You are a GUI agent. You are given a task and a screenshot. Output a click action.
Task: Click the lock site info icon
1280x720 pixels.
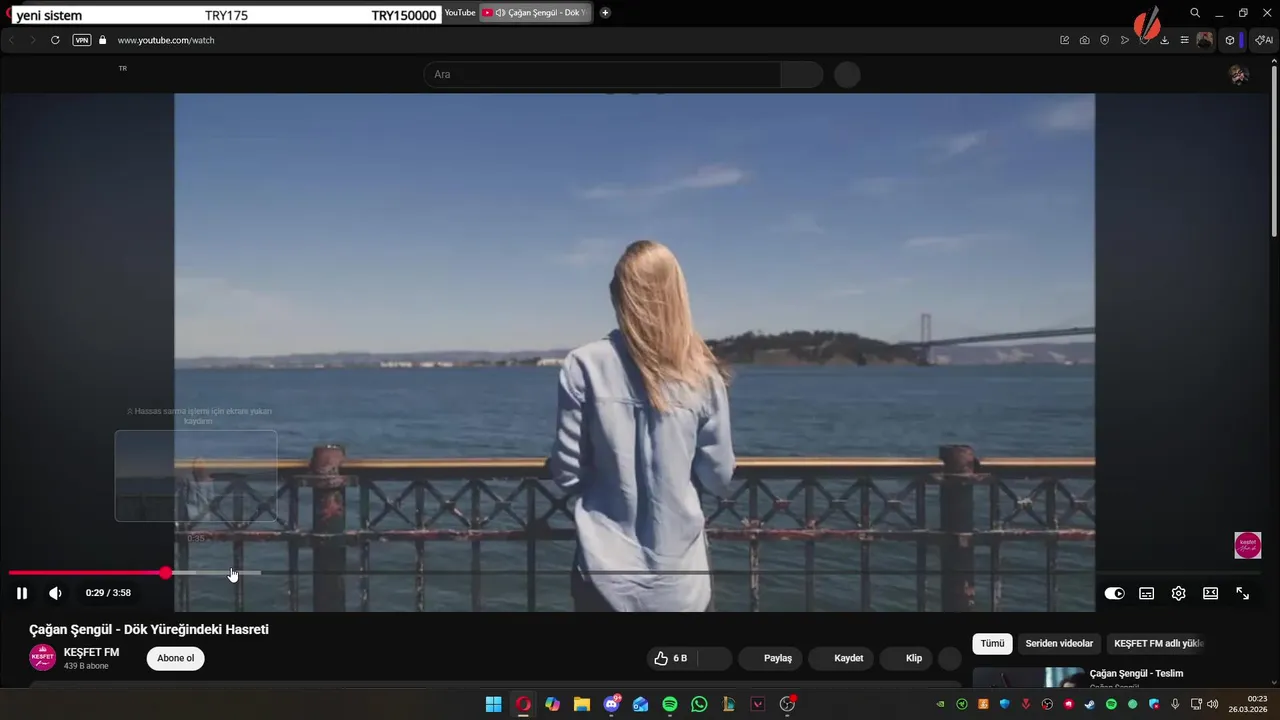tap(102, 40)
